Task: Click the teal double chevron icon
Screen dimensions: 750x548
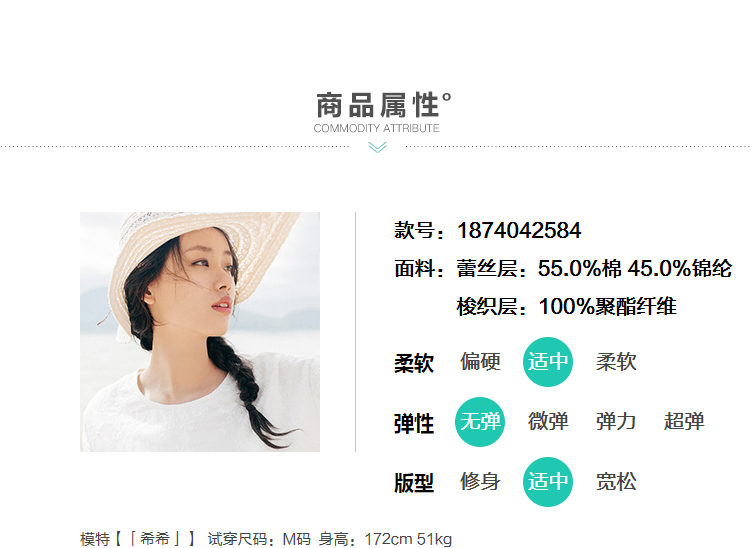Action: pyautogui.click(x=377, y=147)
